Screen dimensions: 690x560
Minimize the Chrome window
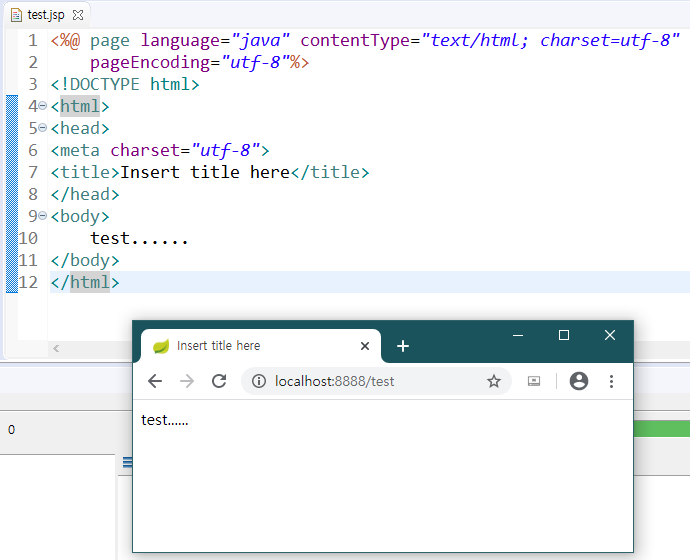pos(518,336)
